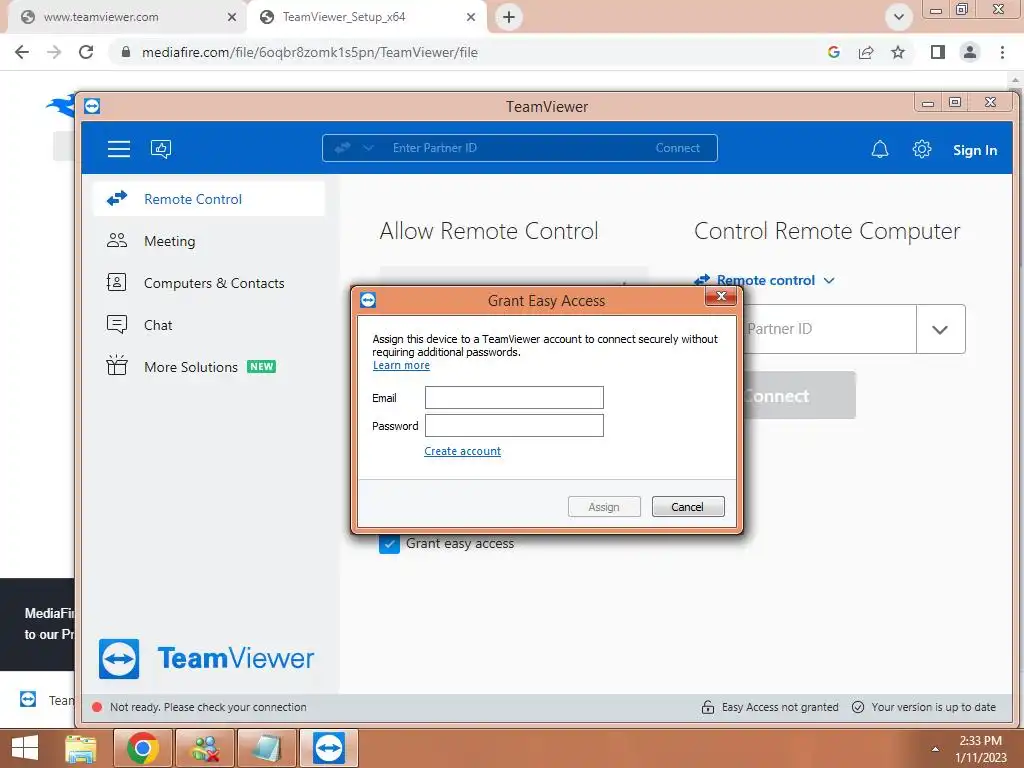
Task: Click Sign In in TeamViewer header
Action: coord(974,150)
